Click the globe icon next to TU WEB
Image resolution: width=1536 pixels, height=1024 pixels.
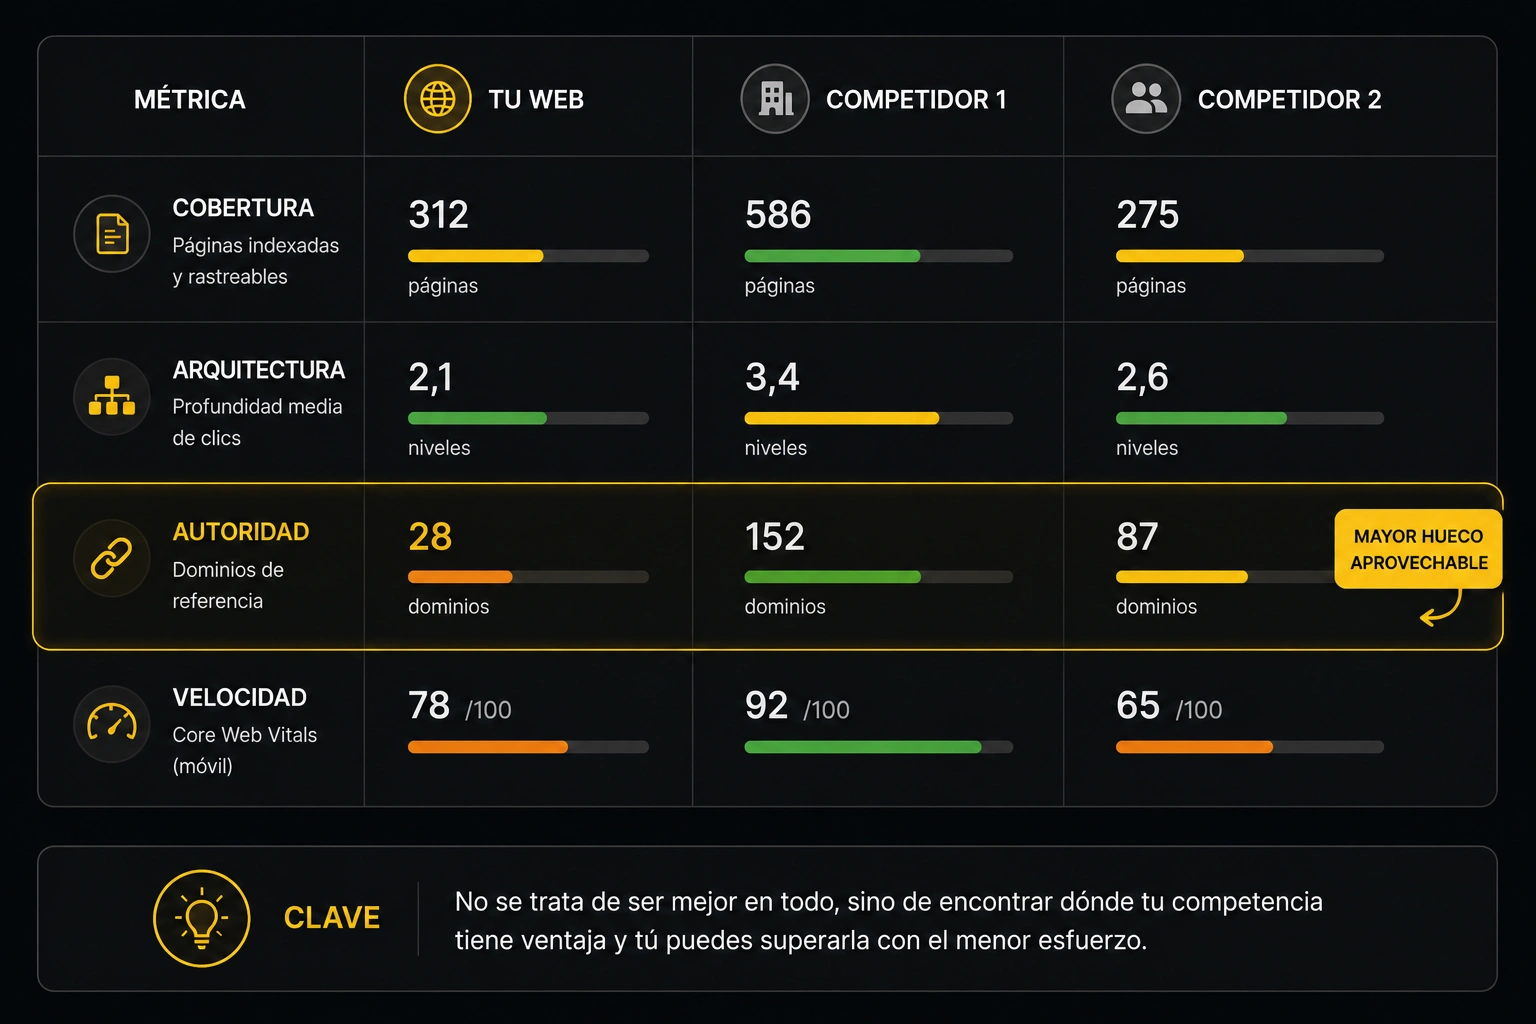coord(437,99)
